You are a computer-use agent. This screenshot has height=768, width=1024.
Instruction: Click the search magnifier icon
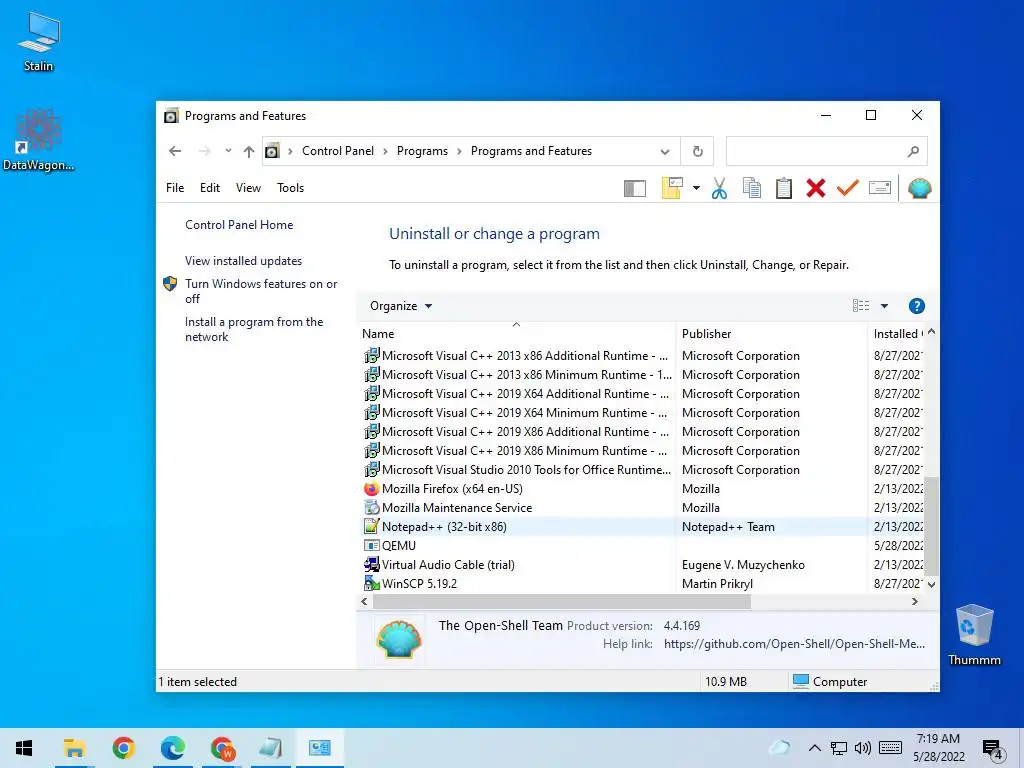913,152
